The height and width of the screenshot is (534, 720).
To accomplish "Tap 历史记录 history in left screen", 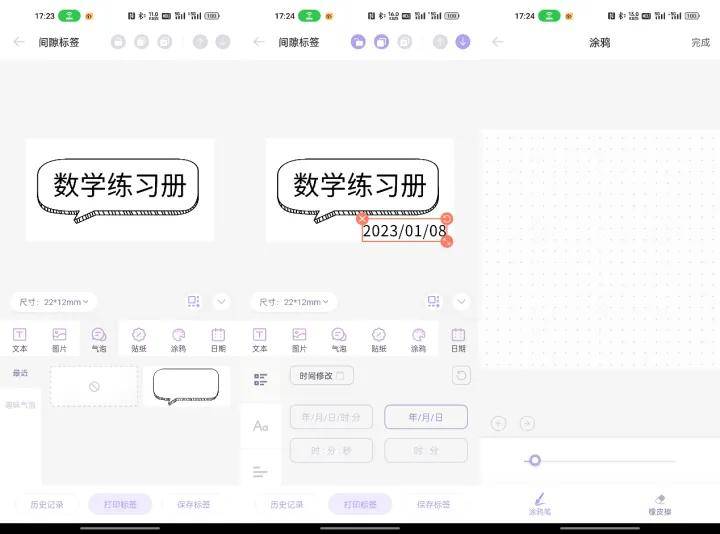I will [x=47, y=504].
